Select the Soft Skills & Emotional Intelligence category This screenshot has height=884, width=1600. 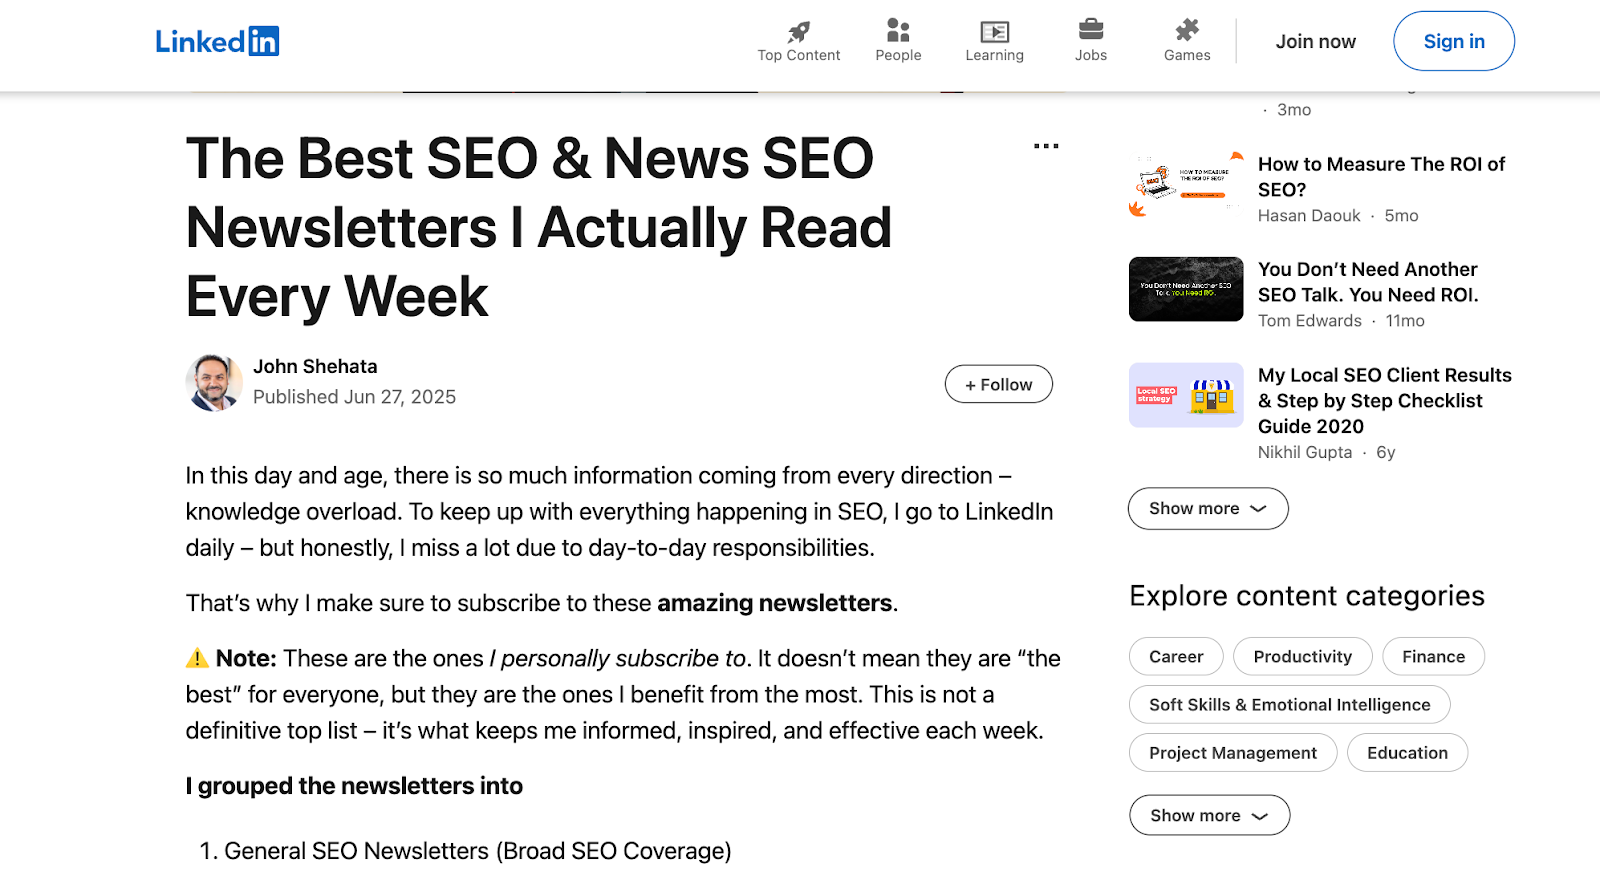click(x=1289, y=704)
